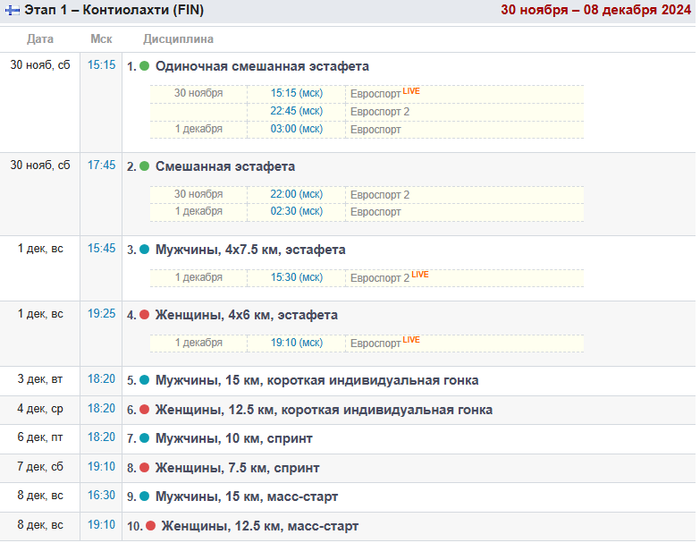Click start time 15:15 in Мск column

[101, 65]
